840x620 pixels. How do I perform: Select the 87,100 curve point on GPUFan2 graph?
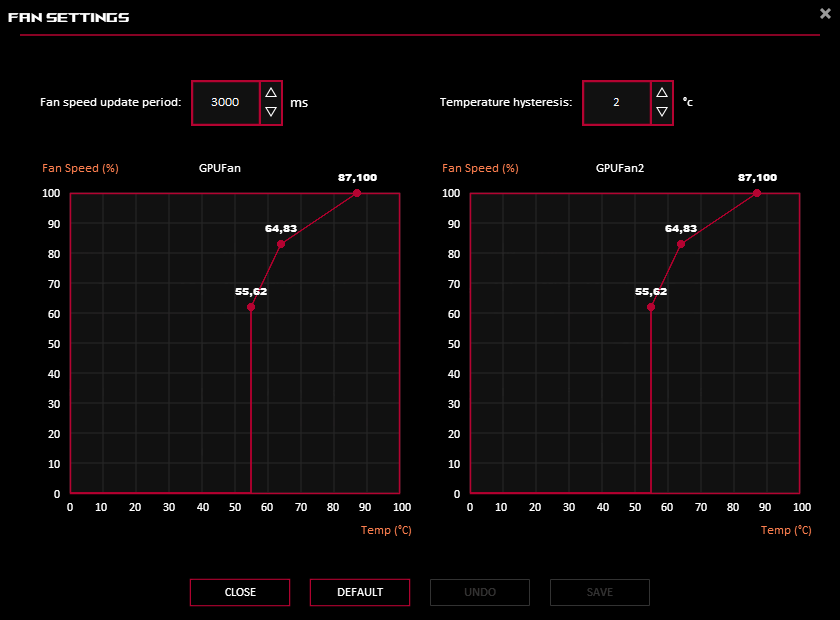[756, 193]
